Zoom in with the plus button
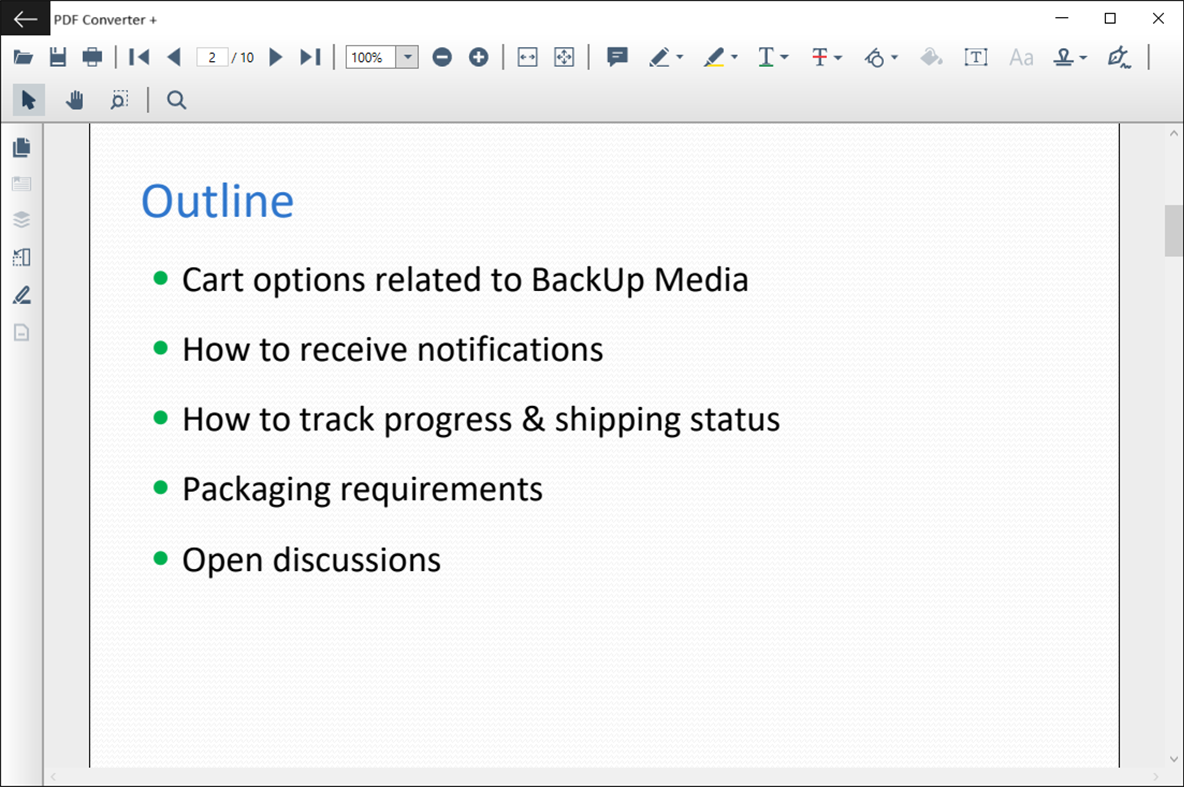The image size is (1184, 787). (479, 57)
